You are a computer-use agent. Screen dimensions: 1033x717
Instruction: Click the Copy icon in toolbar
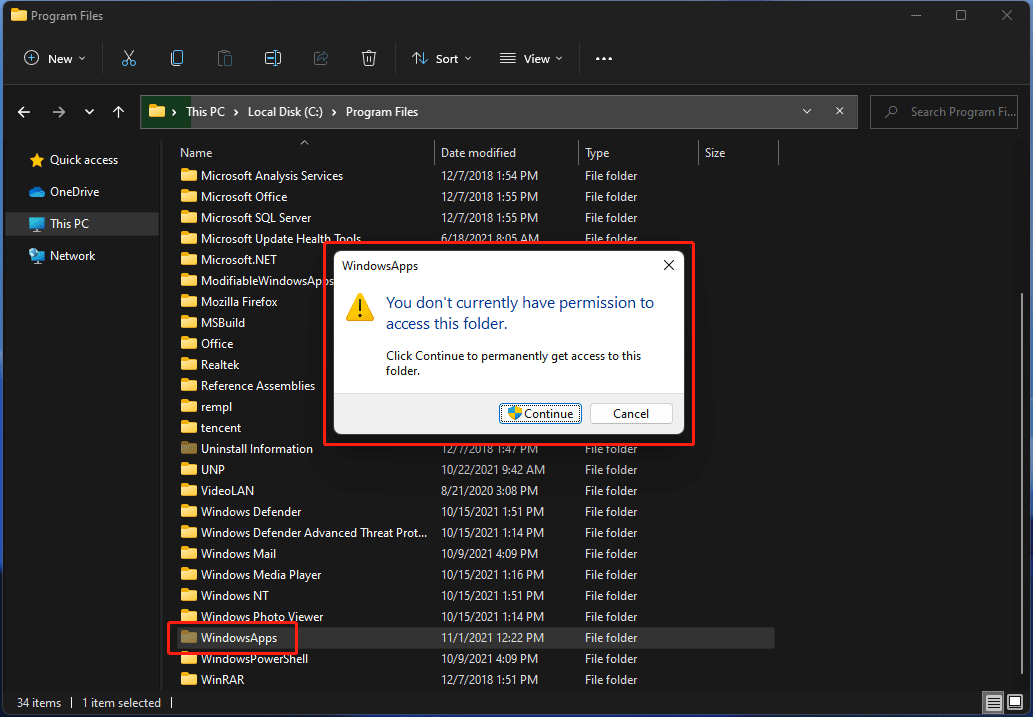pos(177,59)
